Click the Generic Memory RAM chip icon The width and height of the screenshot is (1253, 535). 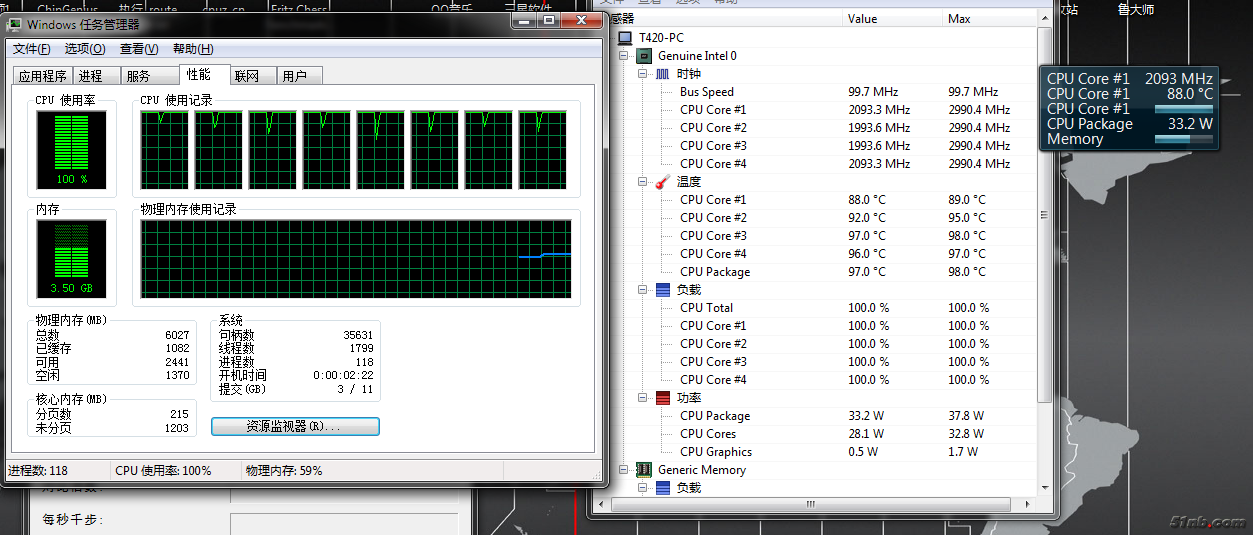[x=645, y=470]
